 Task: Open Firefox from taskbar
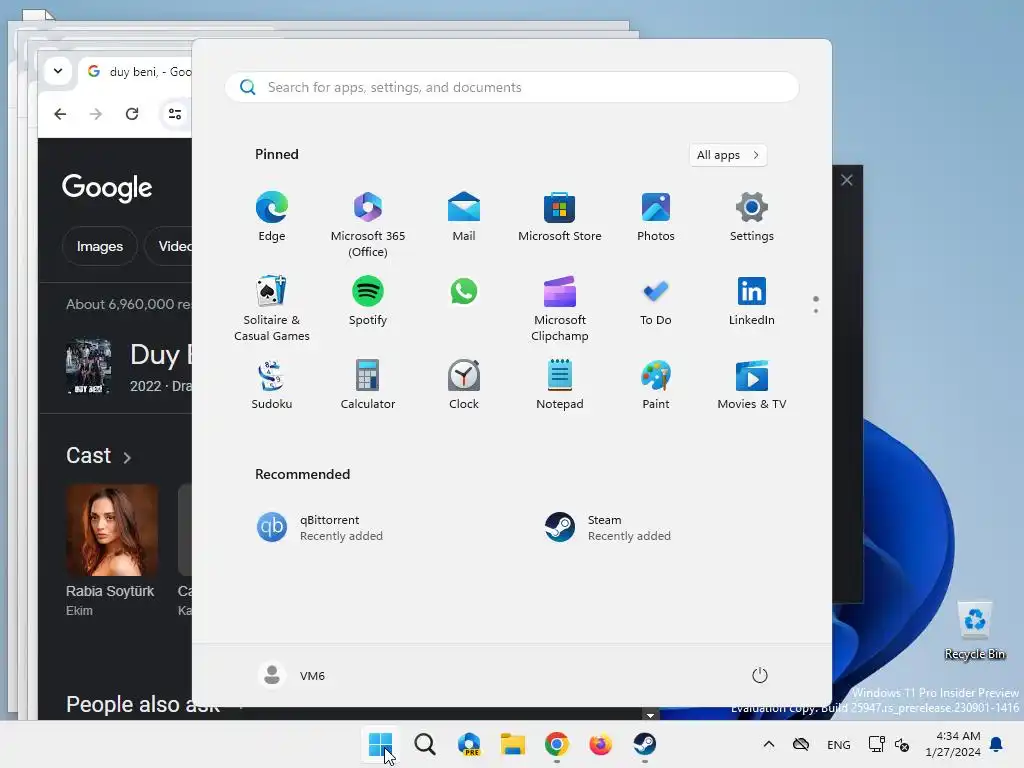[x=600, y=744]
